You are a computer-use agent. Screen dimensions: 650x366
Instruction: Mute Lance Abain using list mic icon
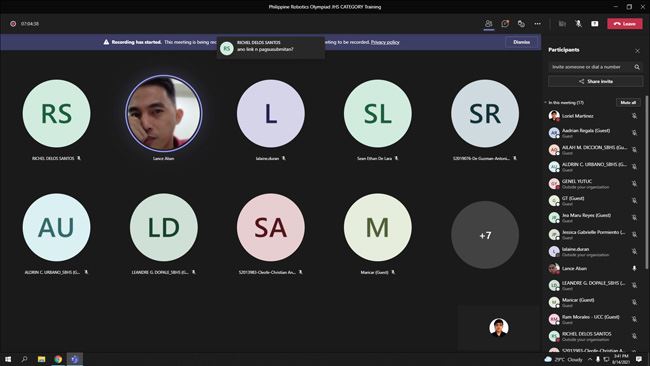tap(634, 269)
